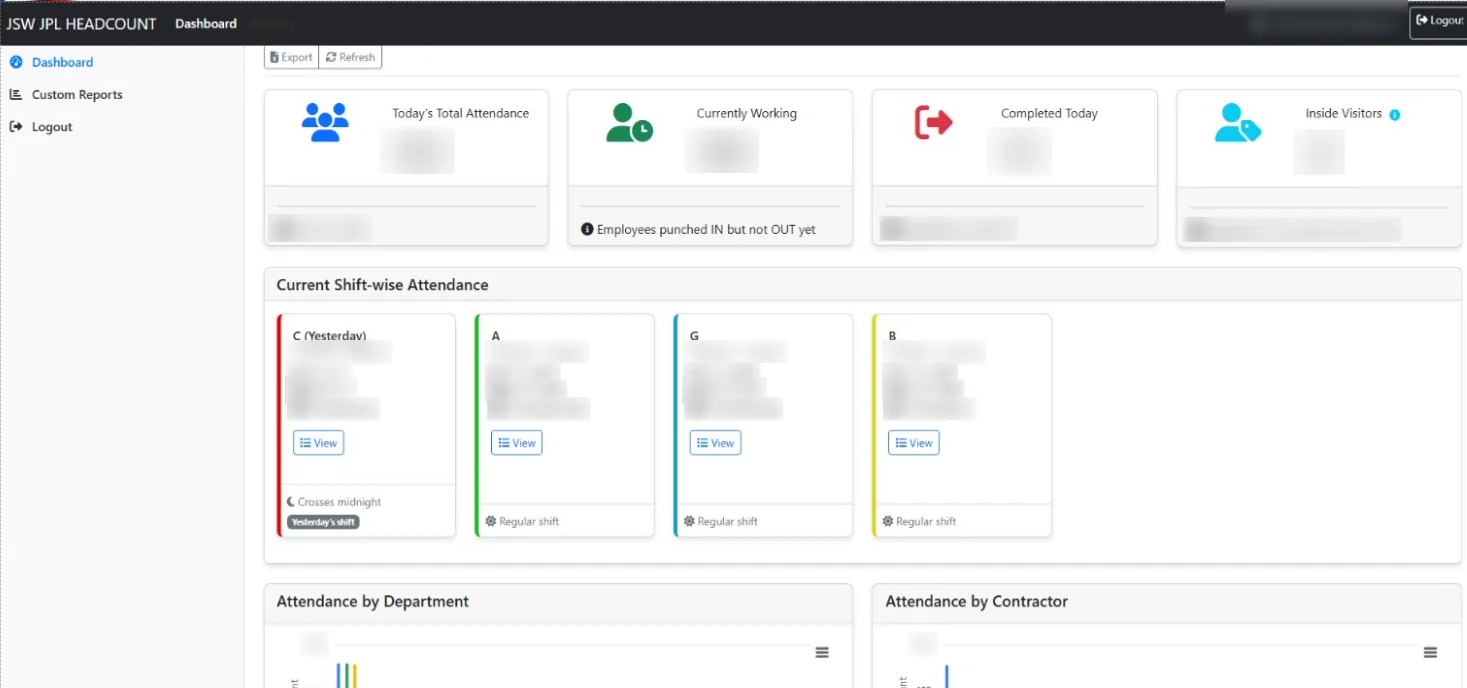View shift C (Yesterday) attendance list
The width and height of the screenshot is (1467, 688).
pos(318,443)
